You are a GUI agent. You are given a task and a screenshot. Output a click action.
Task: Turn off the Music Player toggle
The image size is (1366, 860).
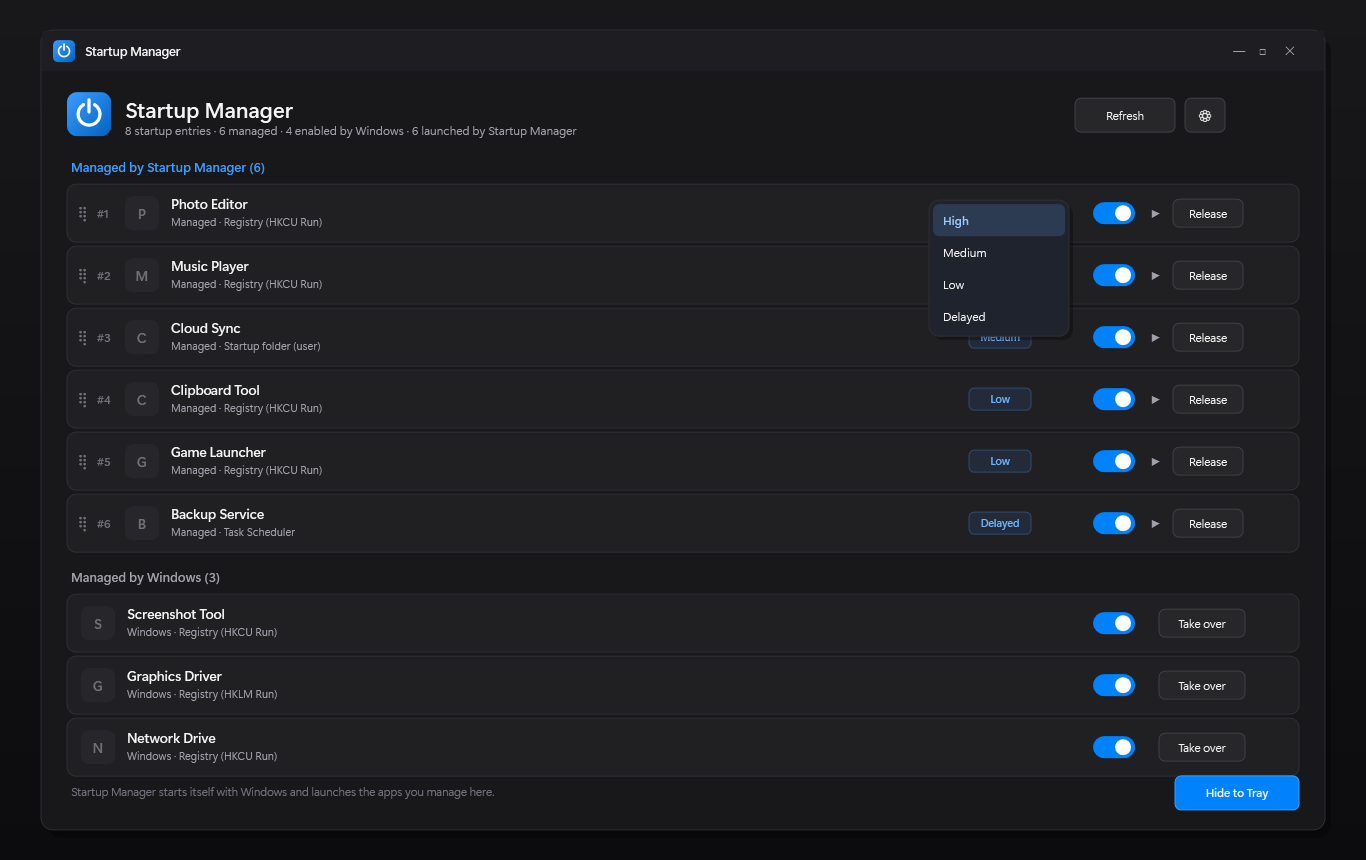point(1114,275)
